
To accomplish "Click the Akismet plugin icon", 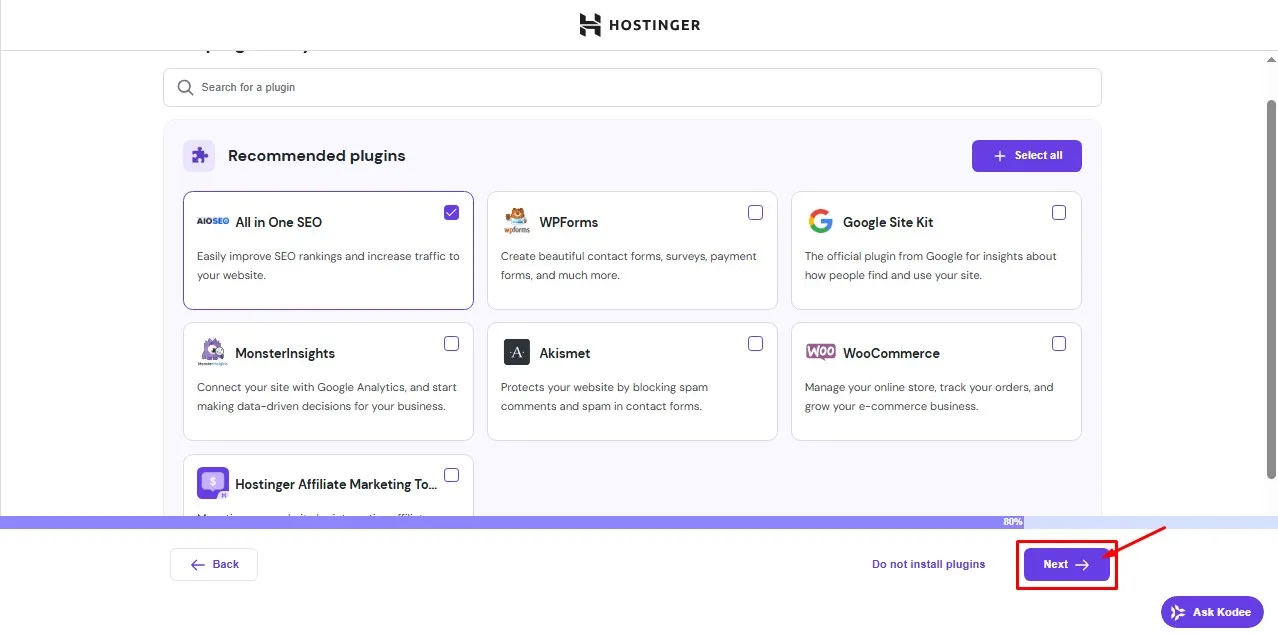I will pyautogui.click(x=516, y=352).
